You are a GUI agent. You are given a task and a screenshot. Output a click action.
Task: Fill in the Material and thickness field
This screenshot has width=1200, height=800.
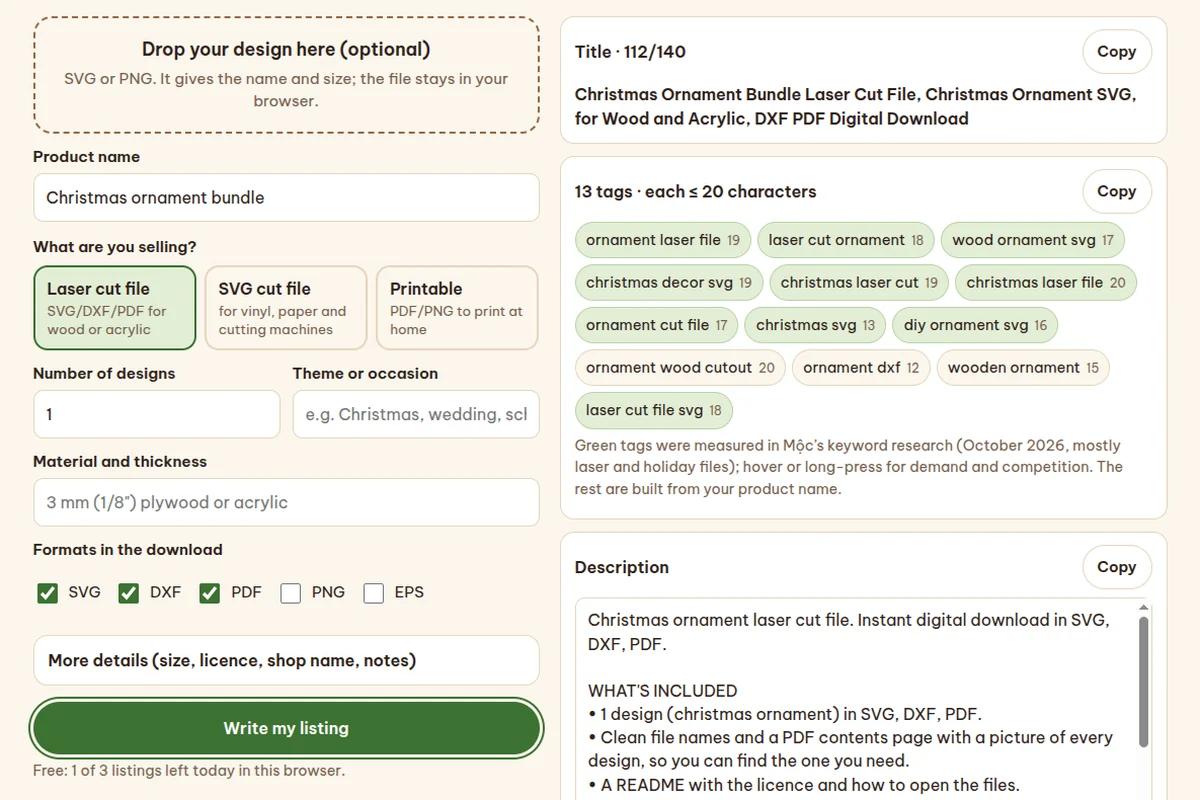coord(286,502)
